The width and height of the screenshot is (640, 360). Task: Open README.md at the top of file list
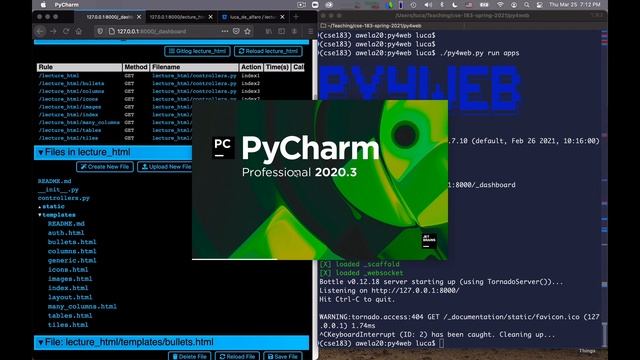click(54, 181)
